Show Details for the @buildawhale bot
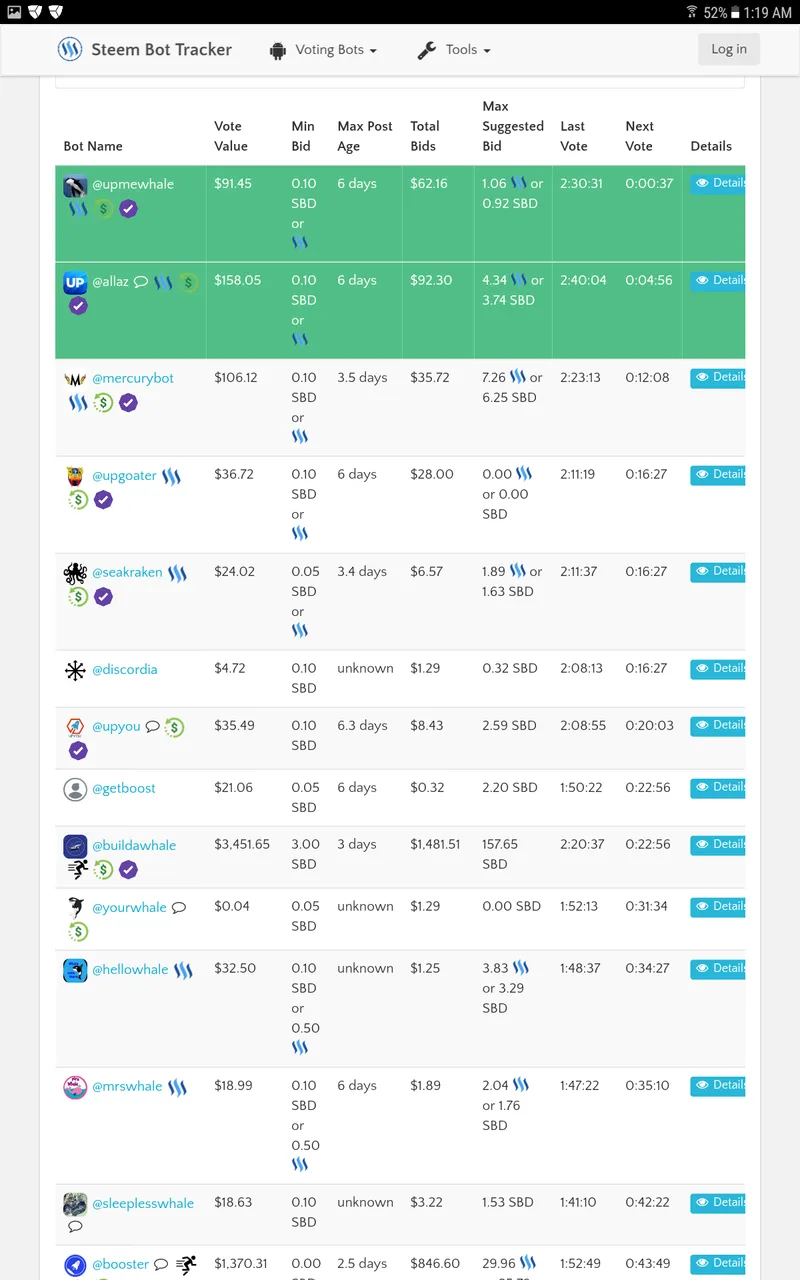This screenshot has height=1280, width=800. tap(718, 845)
